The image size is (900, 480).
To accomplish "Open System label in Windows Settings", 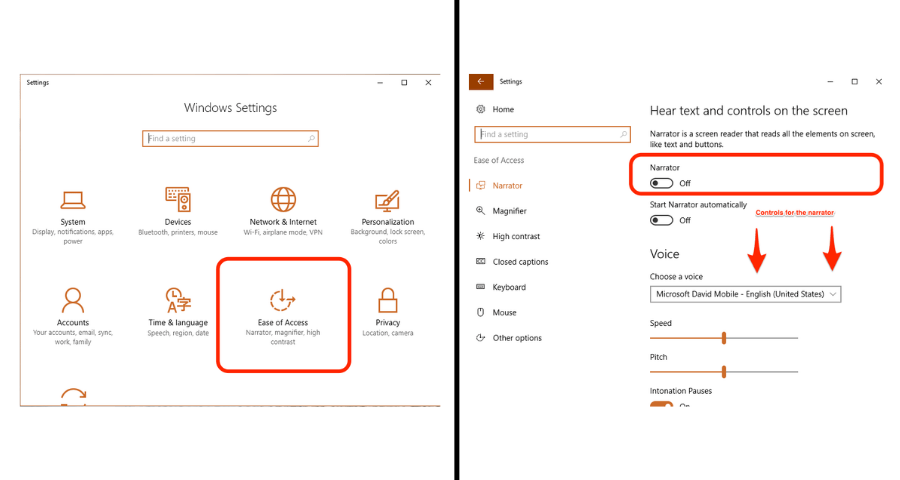I will (73, 222).
